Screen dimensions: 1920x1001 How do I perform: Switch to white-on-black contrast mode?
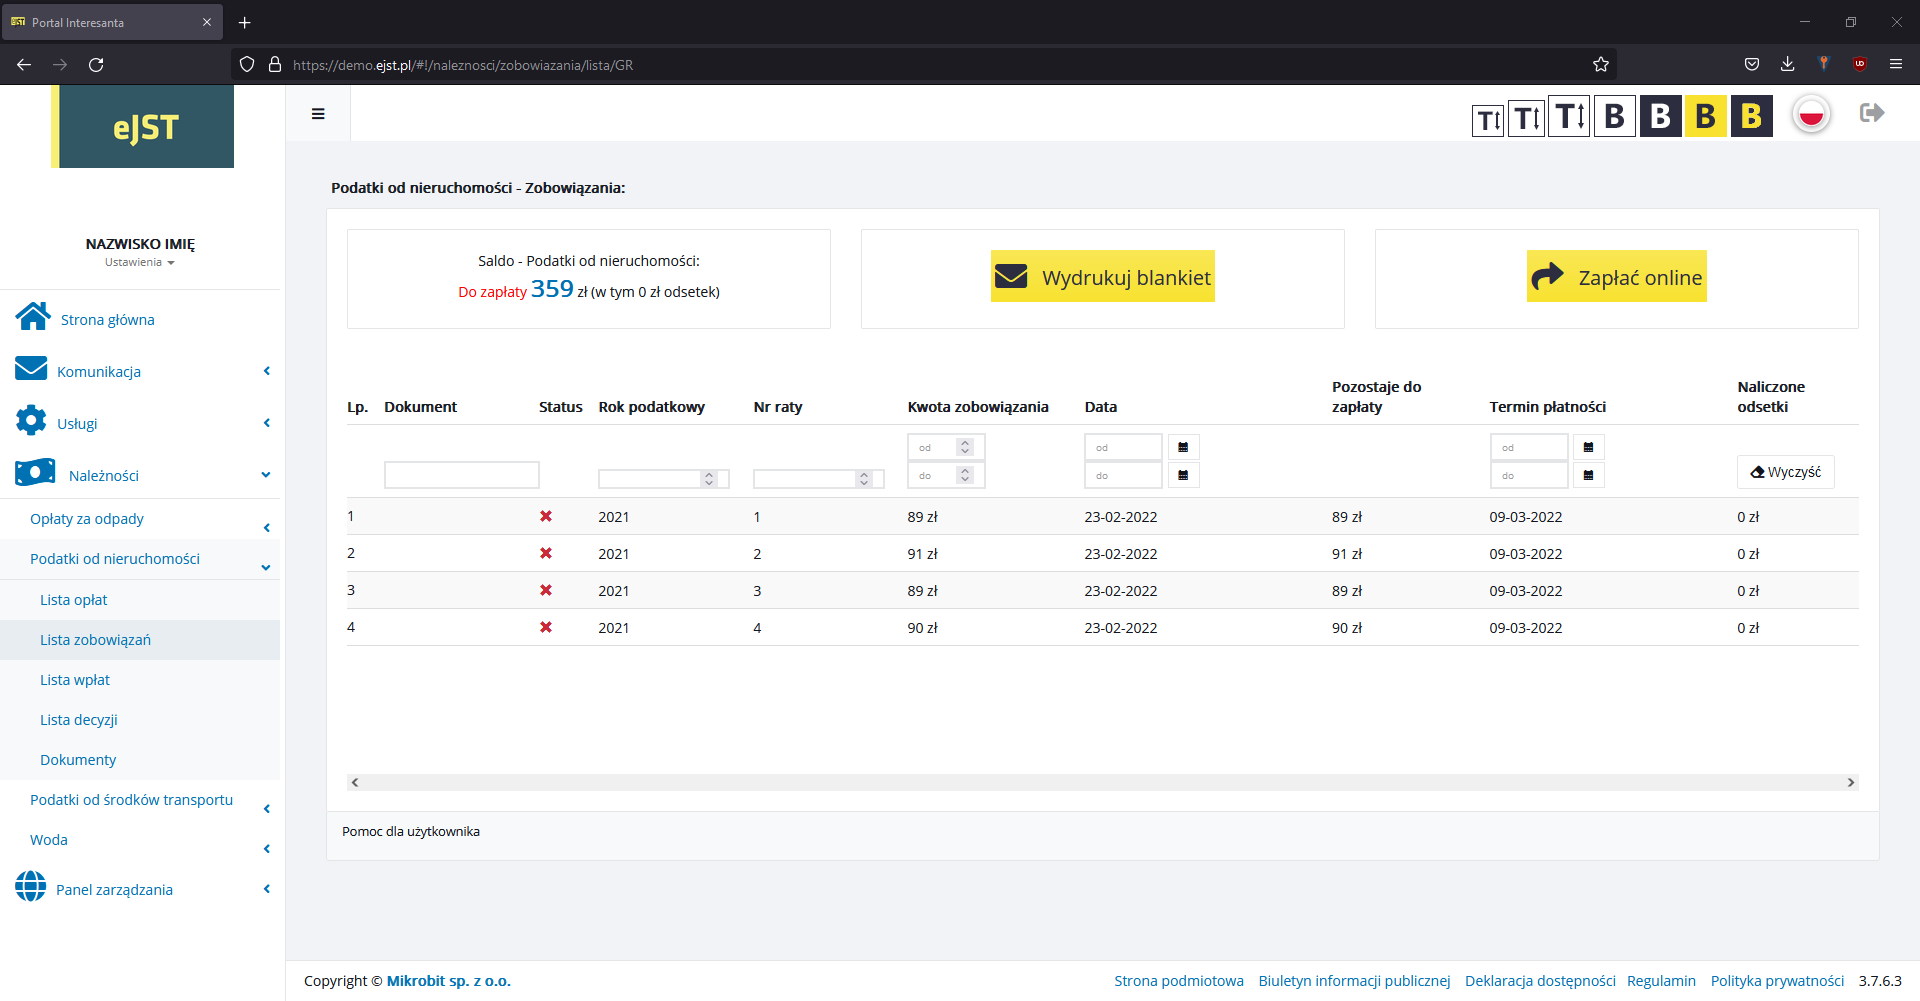[x=1660, y=117]
